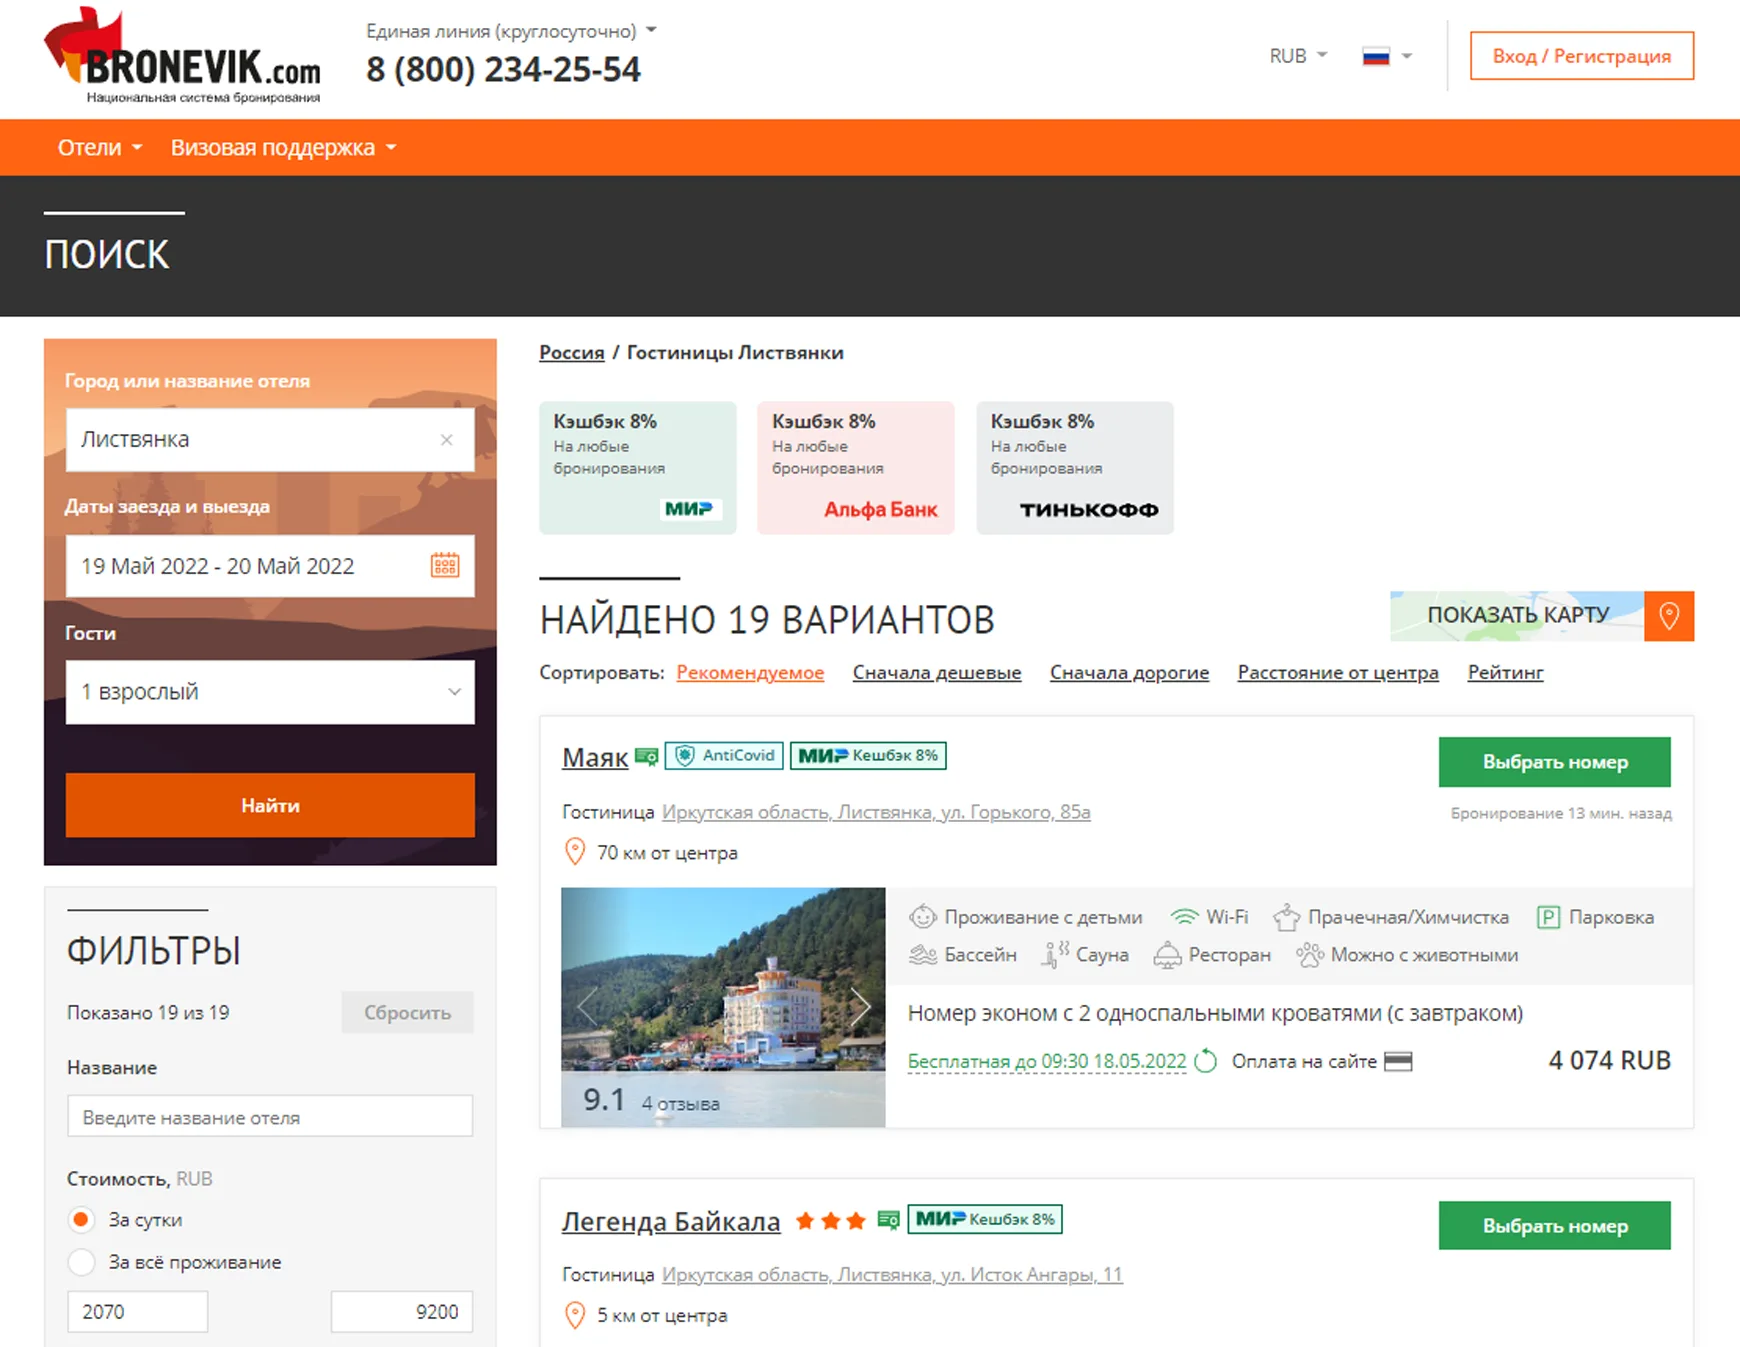Sort results by Рейтинг
Image resolution: width=1740 pixels, height=1347 pixels.
click(x=1505, y=673)
